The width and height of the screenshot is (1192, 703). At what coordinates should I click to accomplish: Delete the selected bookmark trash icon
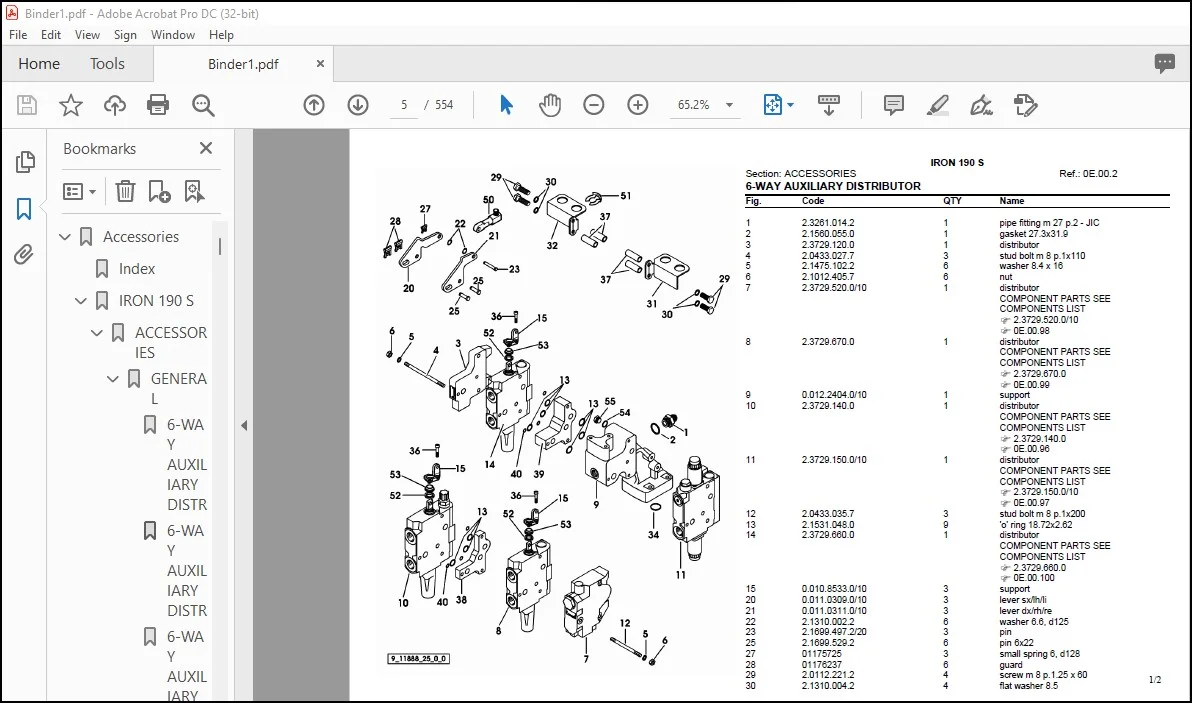125,192
